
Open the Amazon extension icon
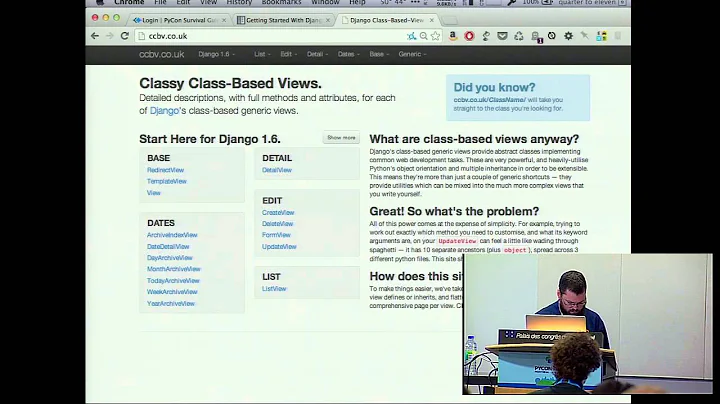pos(453,36)
